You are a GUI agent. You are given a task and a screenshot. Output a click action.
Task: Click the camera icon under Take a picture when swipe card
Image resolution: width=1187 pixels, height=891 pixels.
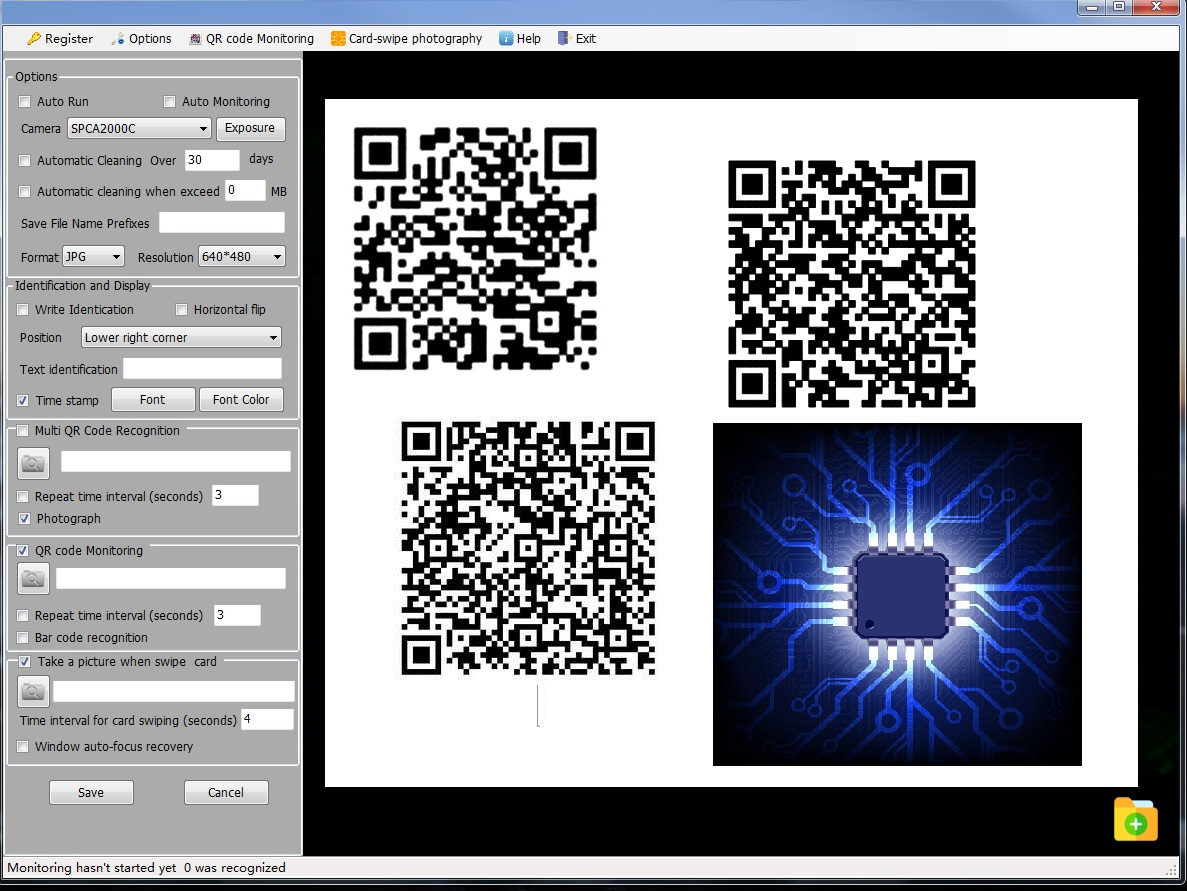point(33,691)
